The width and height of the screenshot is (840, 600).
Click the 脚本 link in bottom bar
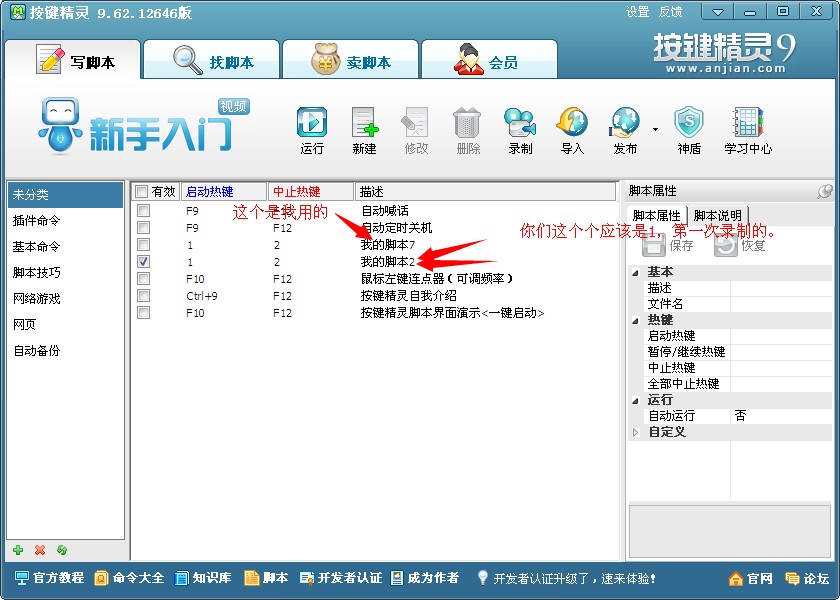click(266, 578)
